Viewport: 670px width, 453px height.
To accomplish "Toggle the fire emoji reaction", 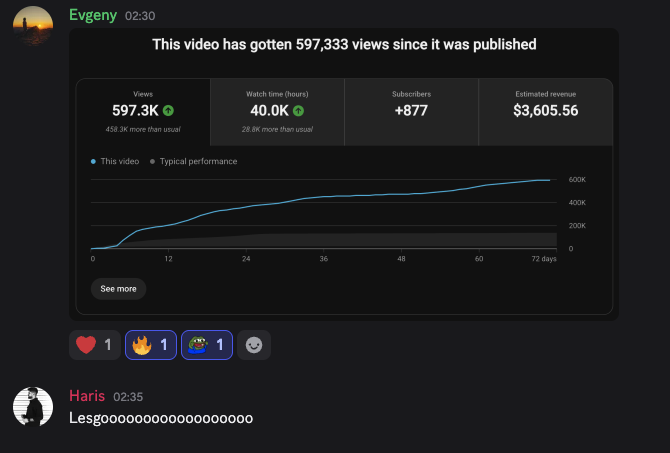I will [151, 345].
